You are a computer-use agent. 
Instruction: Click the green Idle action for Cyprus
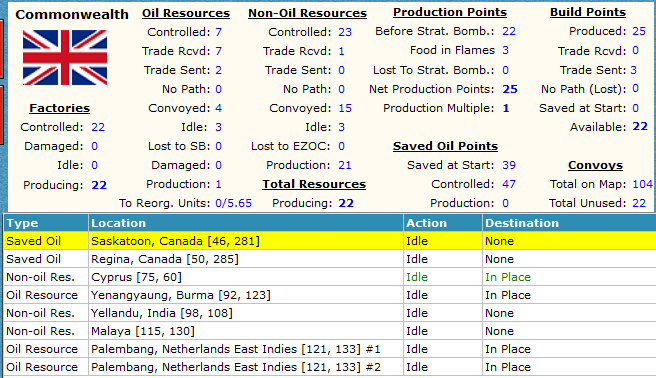pyautogui.click(x=417, y=277)
